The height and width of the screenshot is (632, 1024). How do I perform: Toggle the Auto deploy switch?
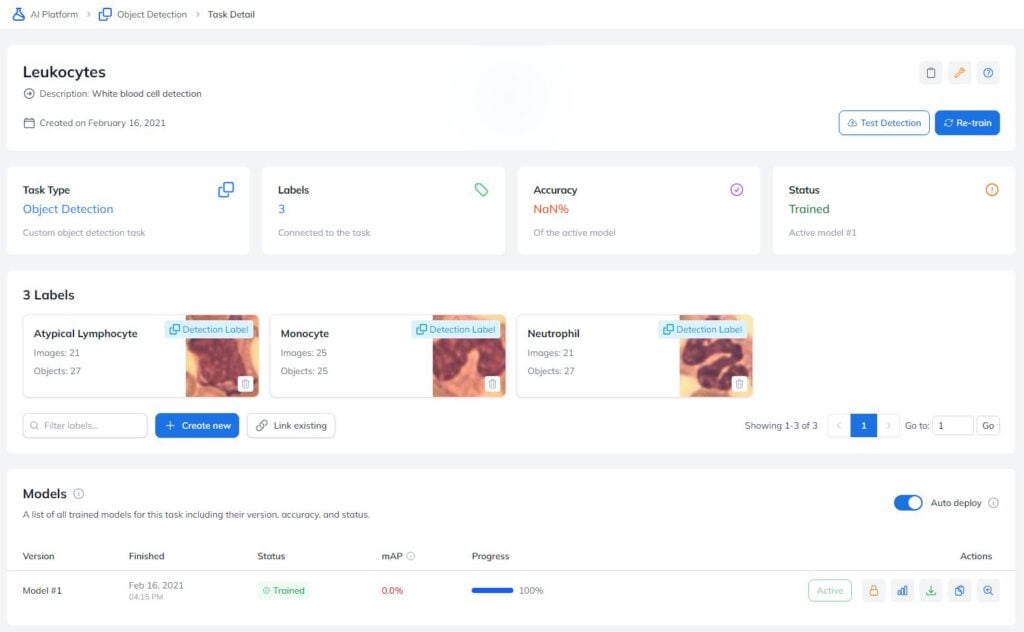908,503
